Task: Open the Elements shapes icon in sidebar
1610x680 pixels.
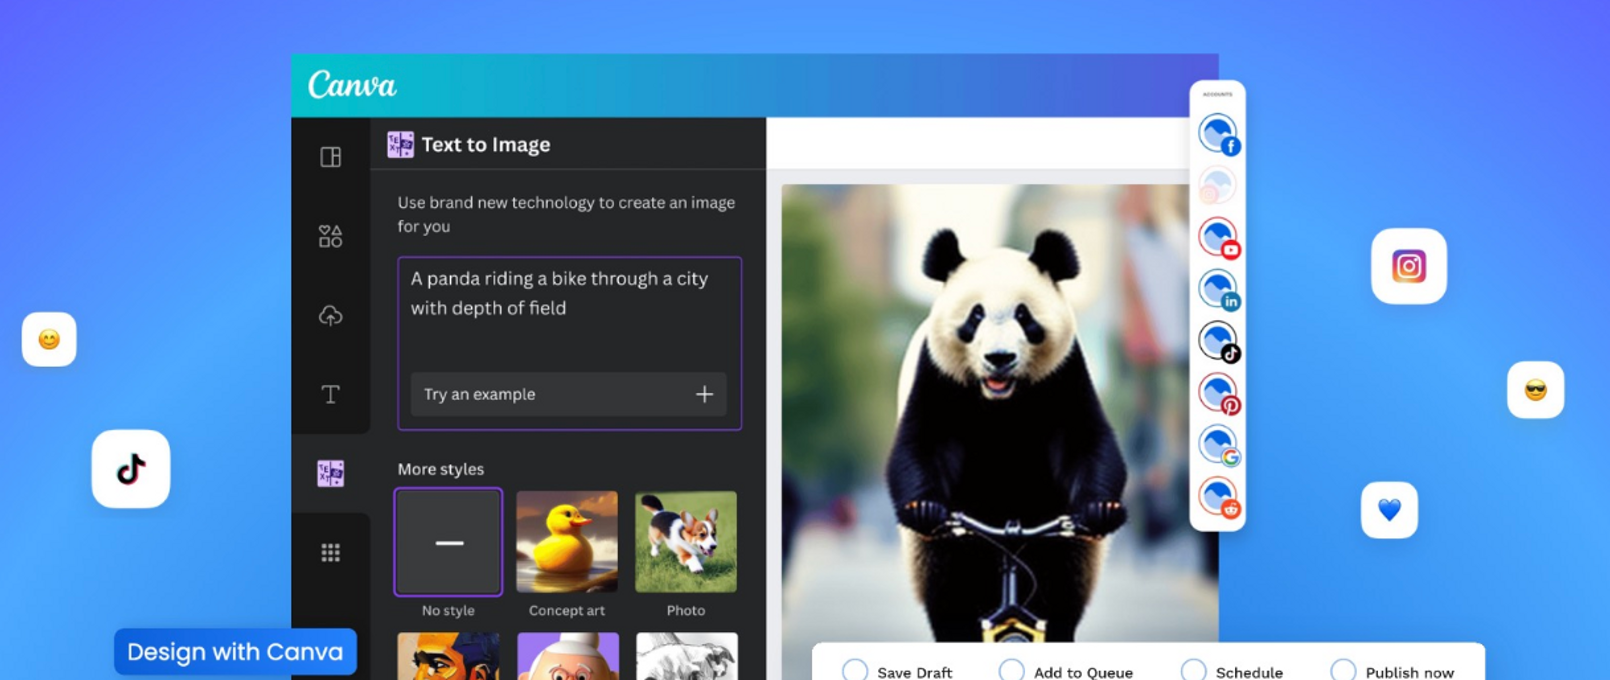Action: pos(331,236)
